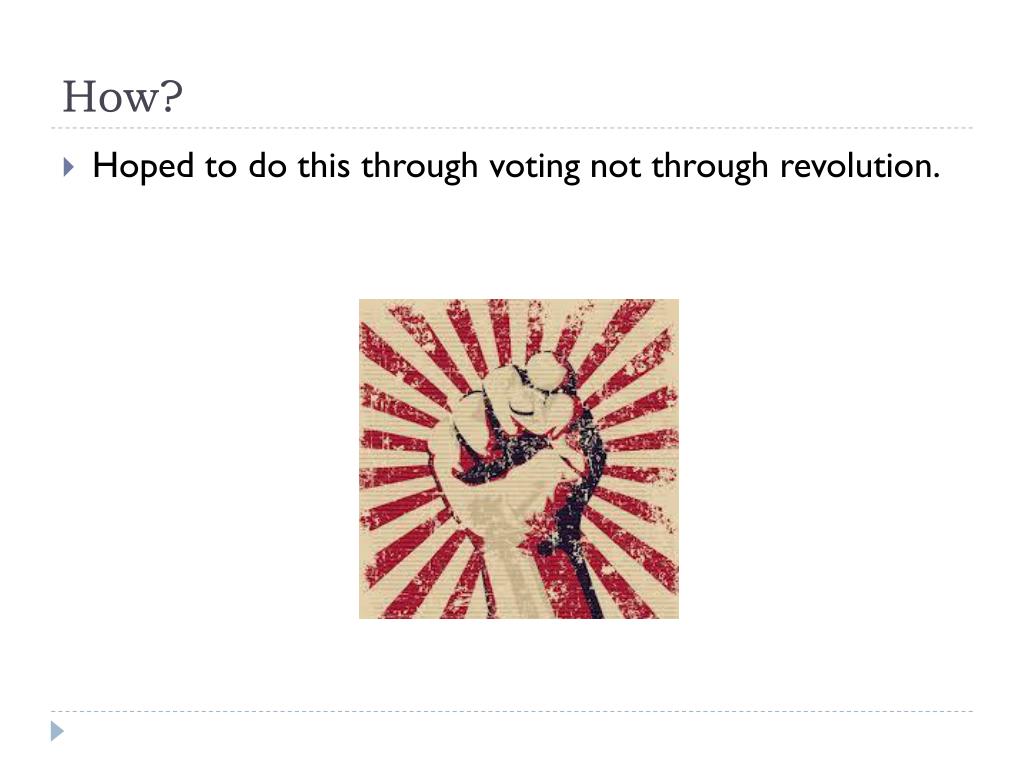Click the question mark in the title
Image resolution: width=1024 pixels, height=768 pixels.
click(x=170, y=97)
